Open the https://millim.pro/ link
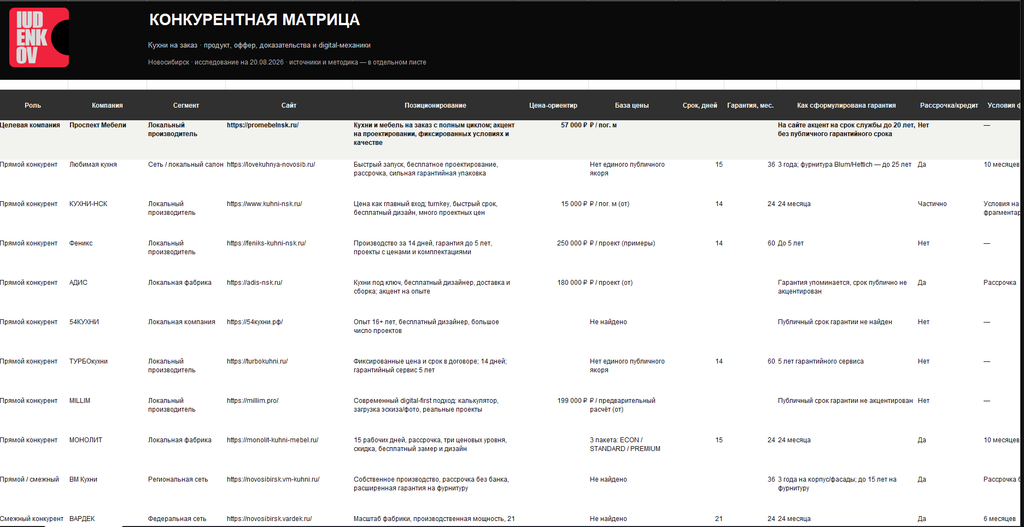1024x527 pixels. click(253, 400)
